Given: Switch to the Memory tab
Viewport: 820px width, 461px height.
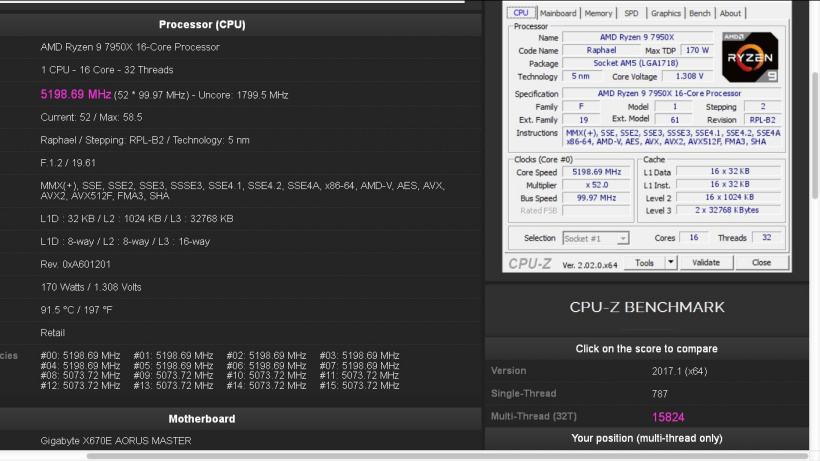Looking at the screenshot, I should [598, 14].
